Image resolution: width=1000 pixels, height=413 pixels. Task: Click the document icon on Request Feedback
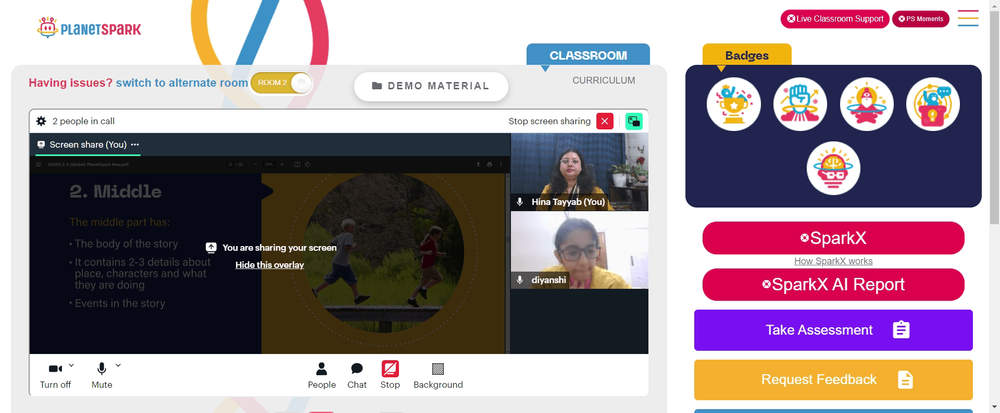(x=905, y=380)
